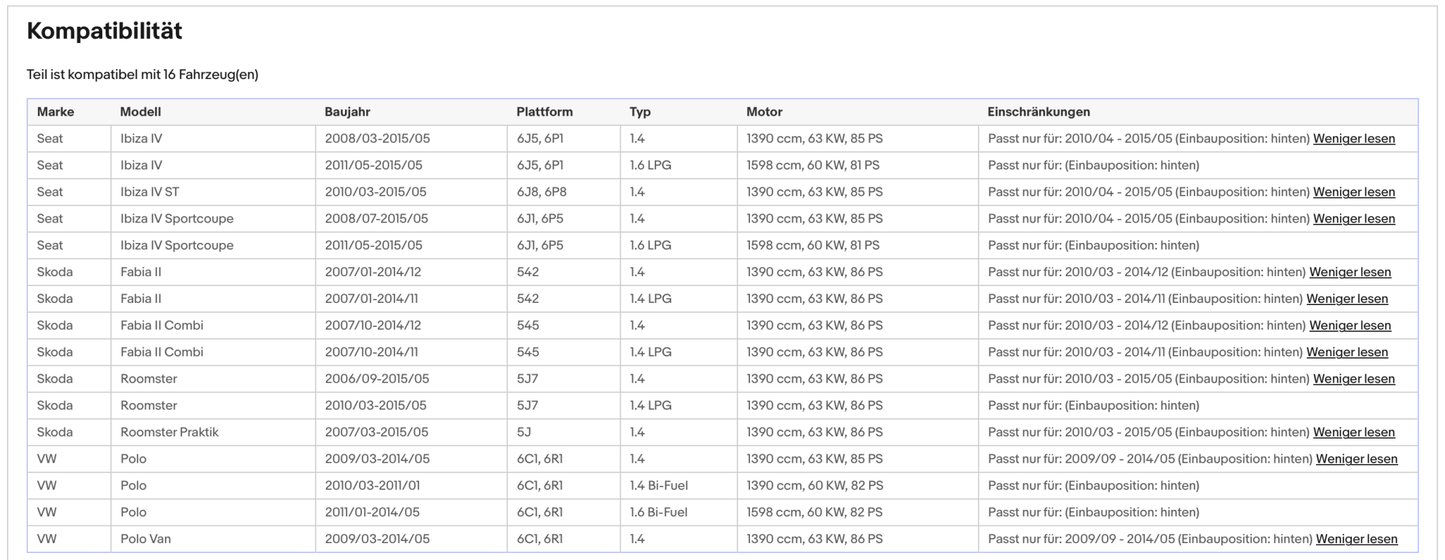This screenshot has width=1445, height=560.
Task: Collapse restrictions in Skoda Roomster 1.4 row
Action: pyautogui.click(x=1353, y=379)
